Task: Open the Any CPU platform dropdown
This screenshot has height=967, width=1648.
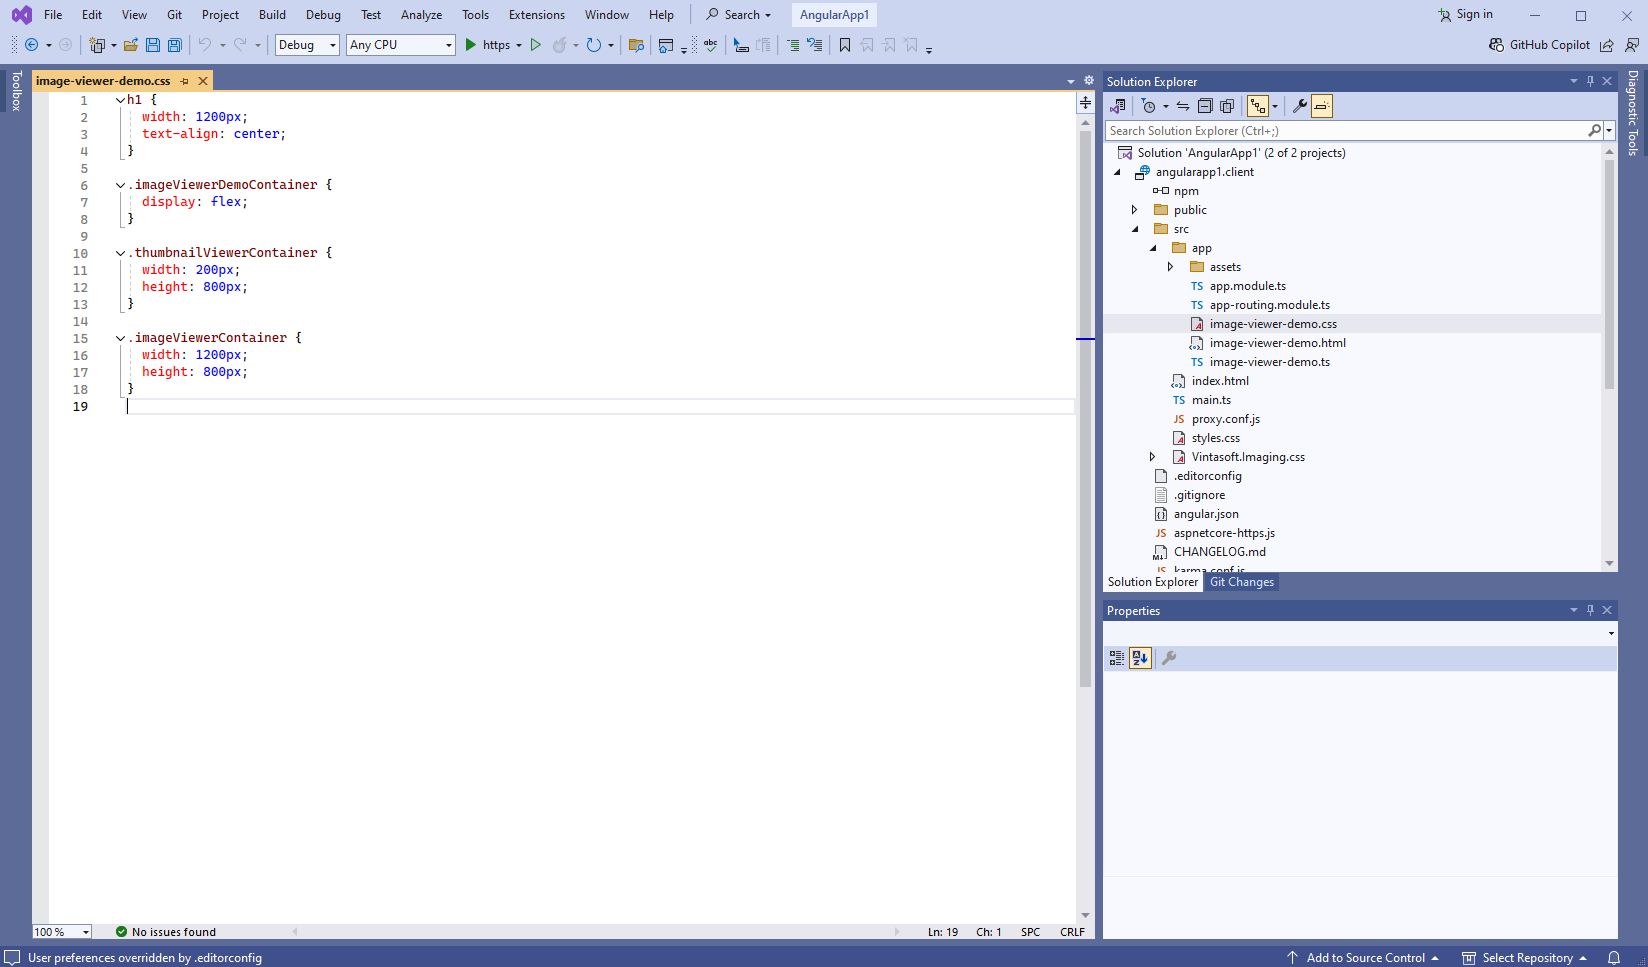Action: (400, 45)
